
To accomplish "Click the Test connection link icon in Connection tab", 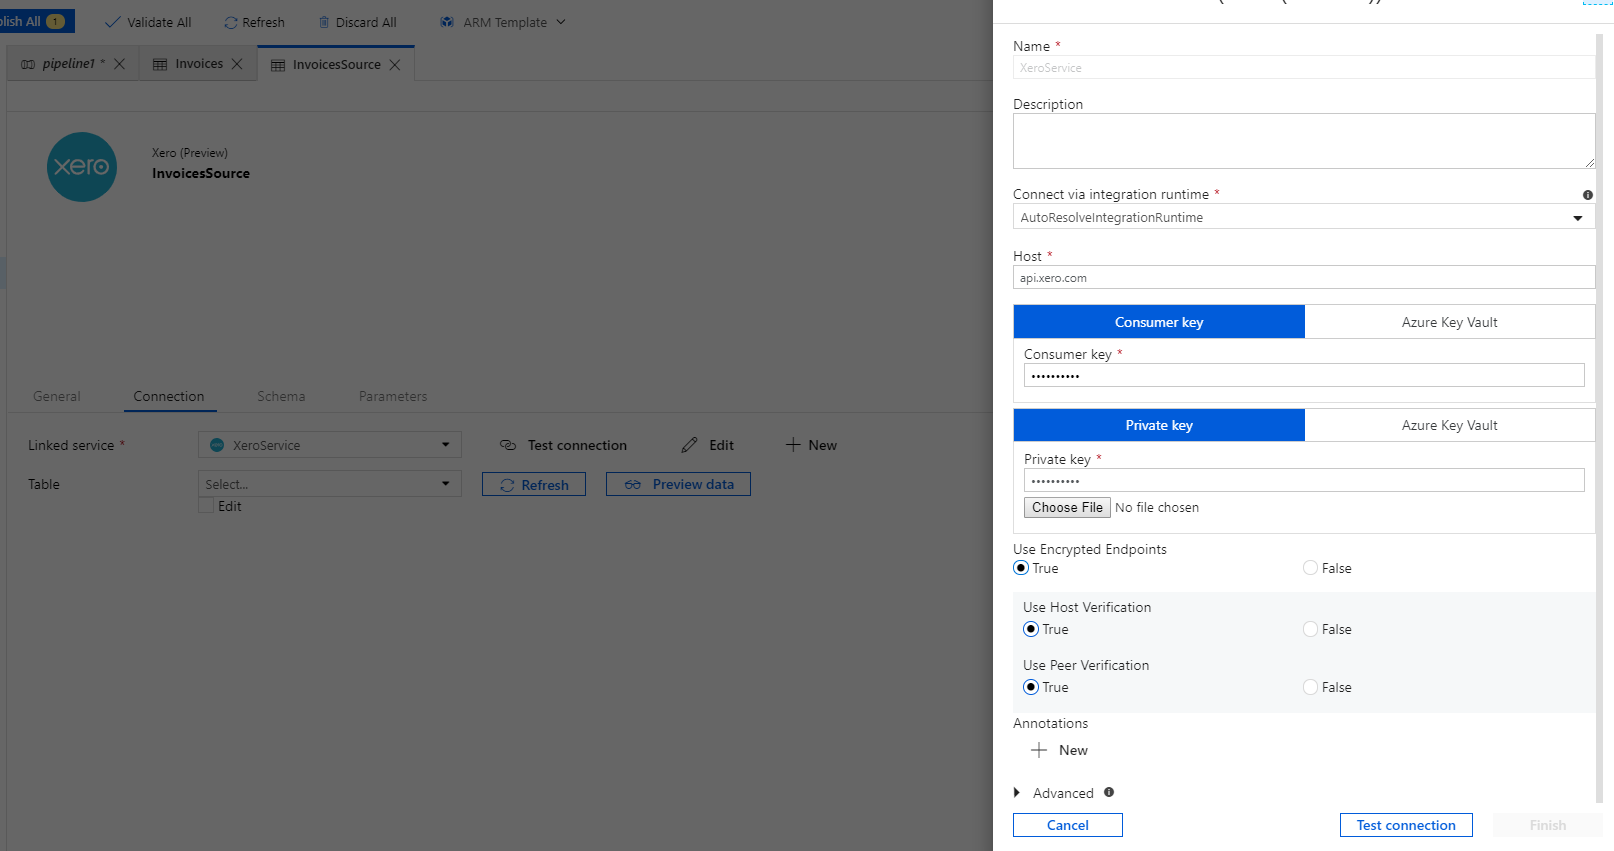I will (x=508, y=445).
